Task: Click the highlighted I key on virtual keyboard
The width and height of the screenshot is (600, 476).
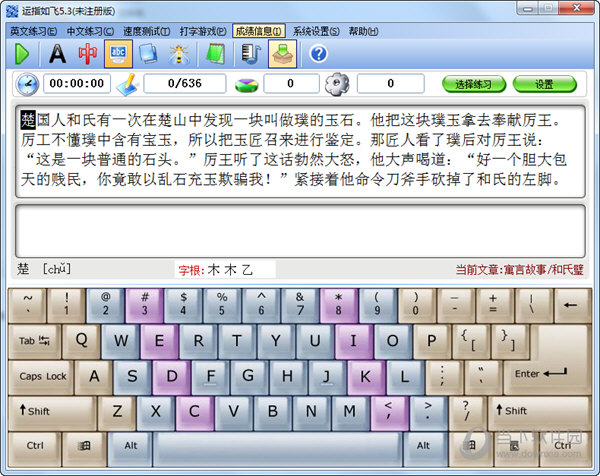Action: point(353,341)
